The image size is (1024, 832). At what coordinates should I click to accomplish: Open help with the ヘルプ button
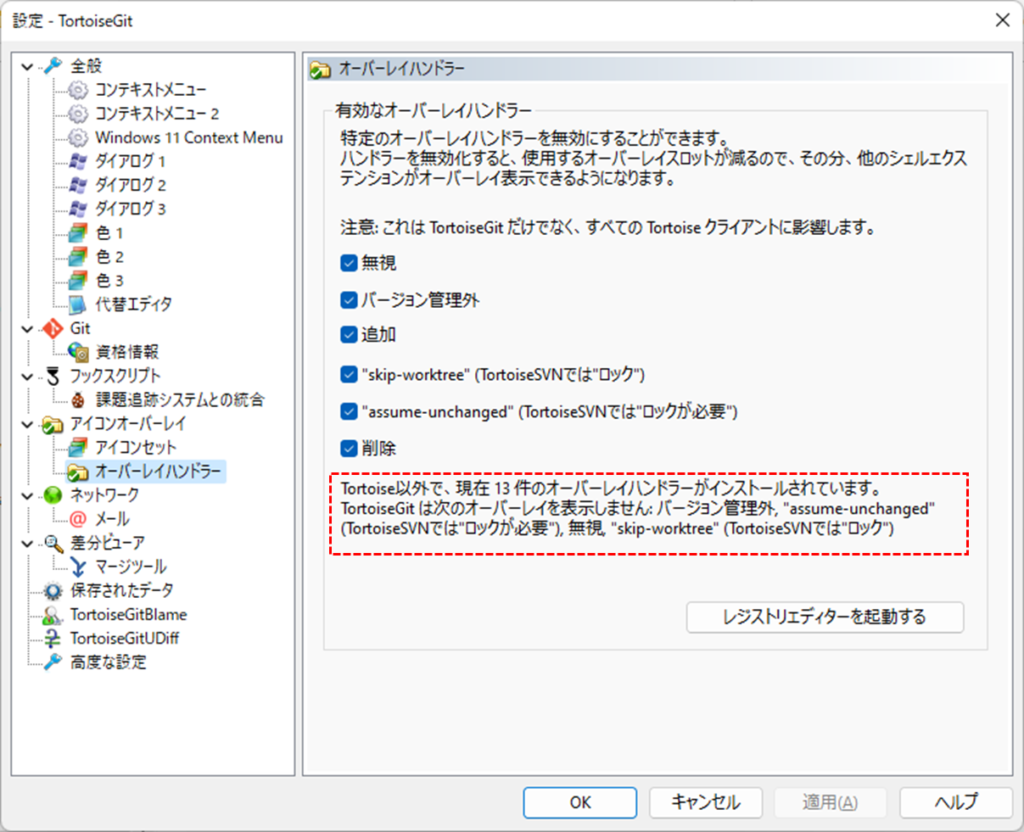[956, 803]
